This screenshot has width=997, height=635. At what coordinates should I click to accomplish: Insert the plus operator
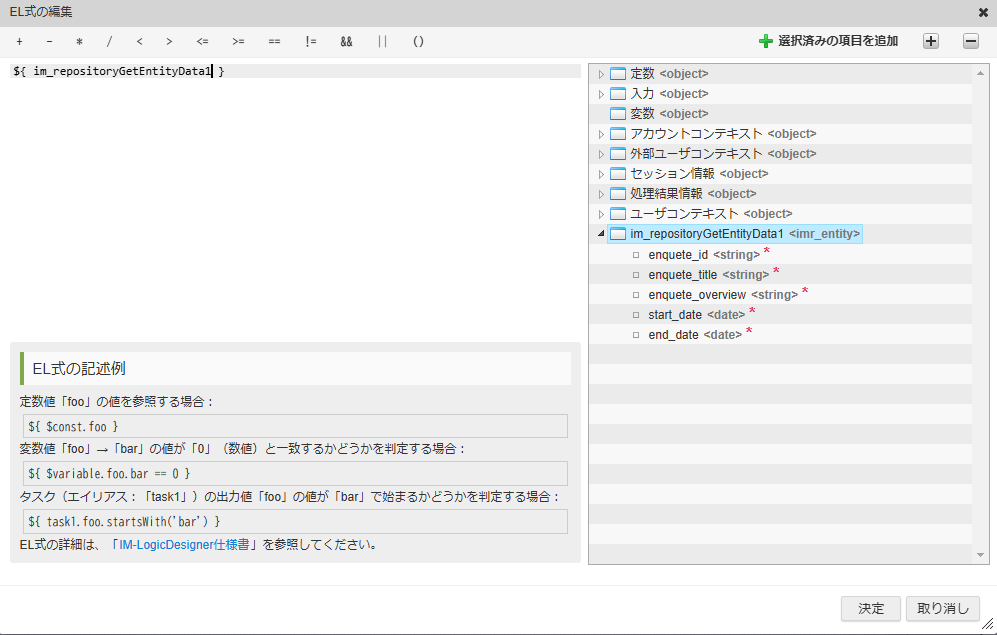pyautogui.click(x=19, y=42)
